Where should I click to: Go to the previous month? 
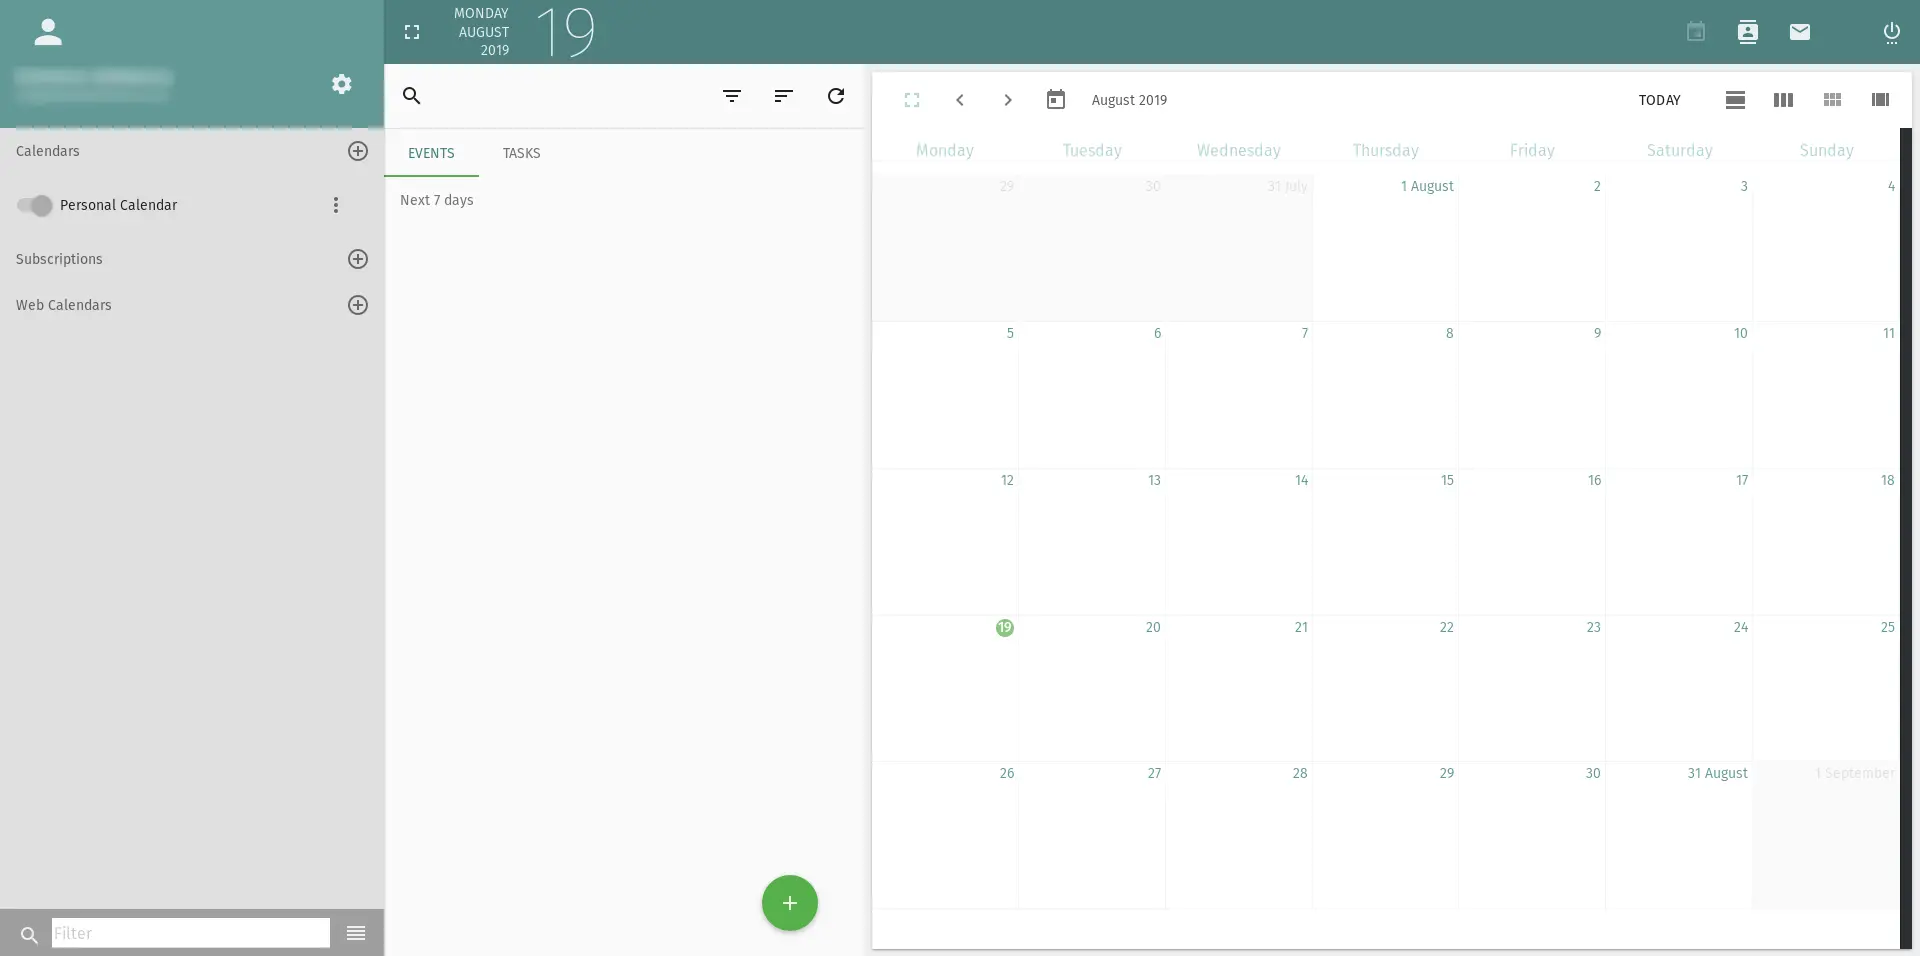(959, 100)
